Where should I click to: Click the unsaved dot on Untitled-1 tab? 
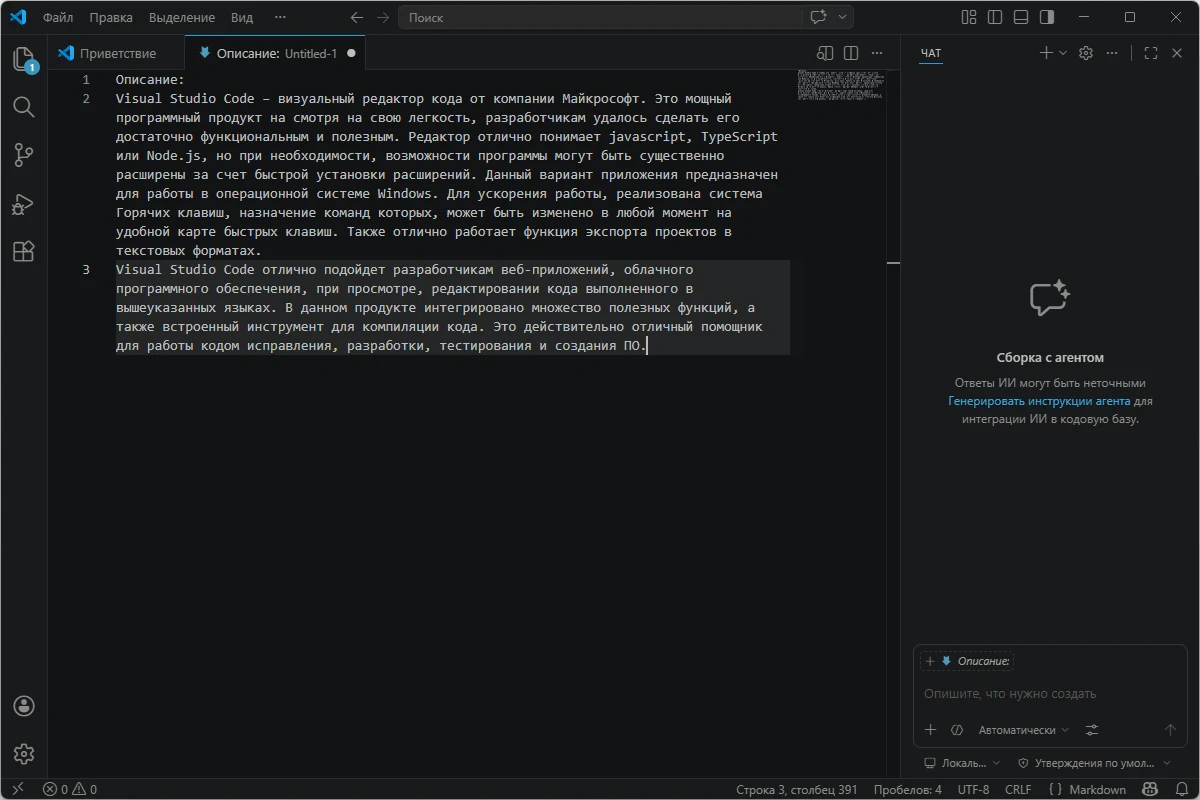(351, 53)
